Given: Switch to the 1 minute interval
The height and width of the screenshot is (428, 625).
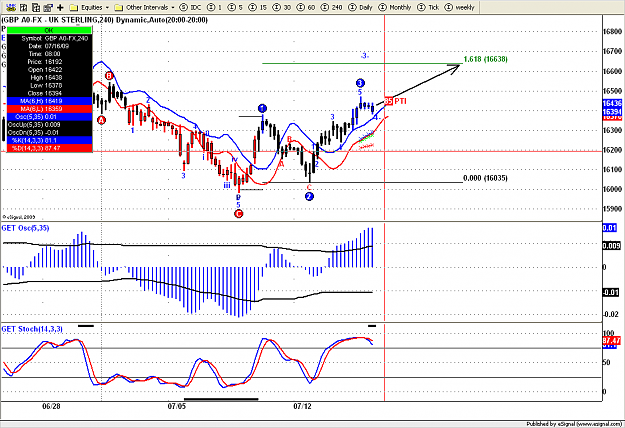Looking at the screenshot, I should point(214,7).
